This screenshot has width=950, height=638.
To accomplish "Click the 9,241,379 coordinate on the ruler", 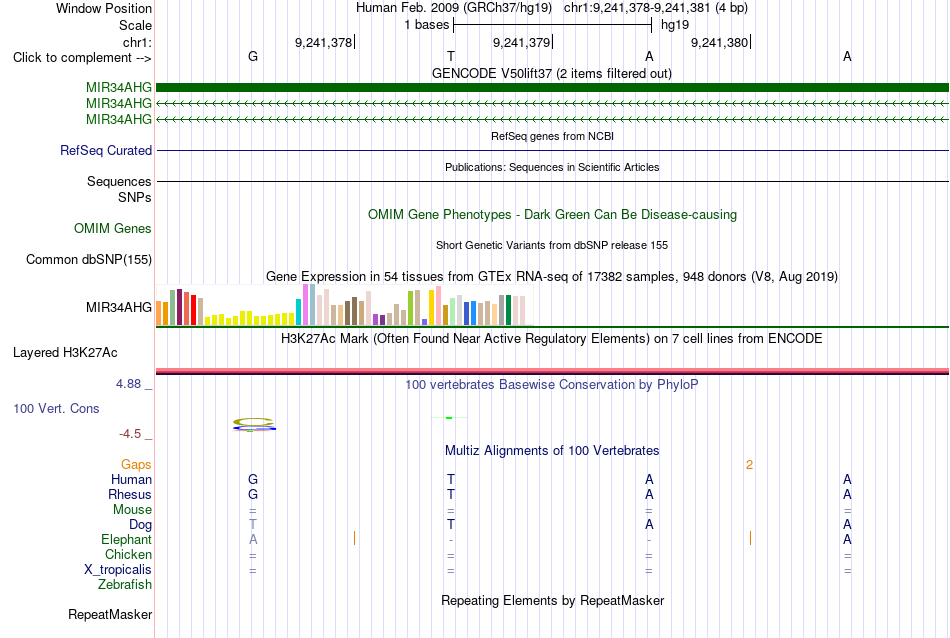I will [x=522, y=42].
